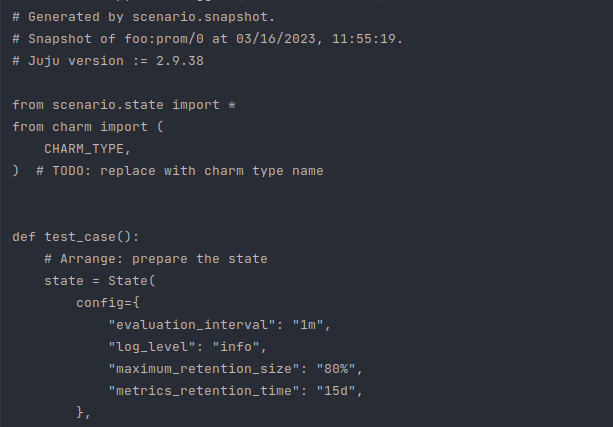
Task: Click the State( constructor call
Action: point(132,281)
